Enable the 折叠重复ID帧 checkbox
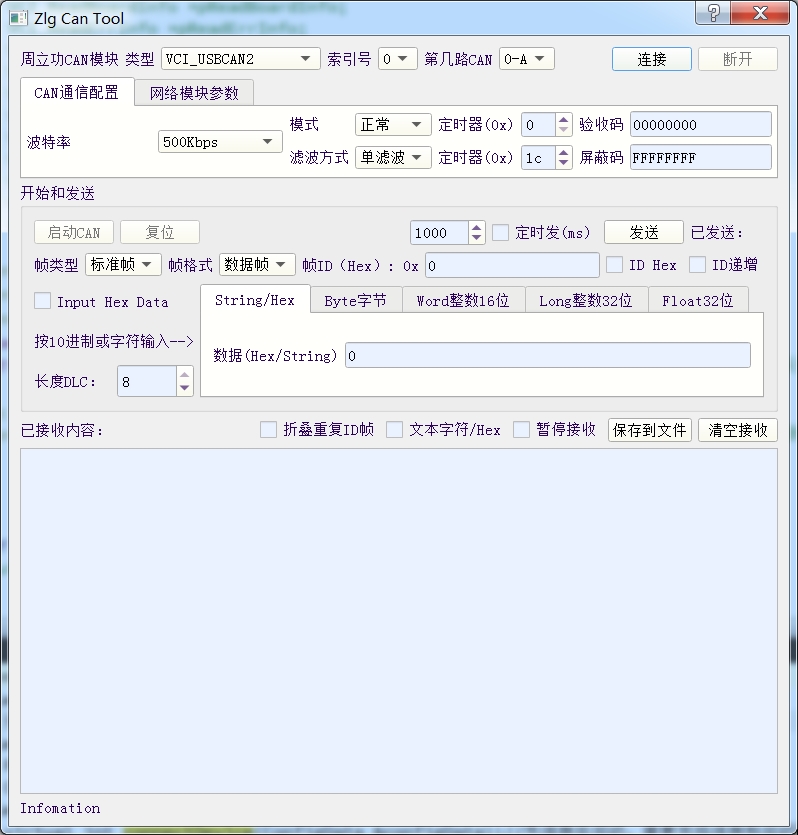The width and height of the screenshot is (798, 835). [268, 429]
